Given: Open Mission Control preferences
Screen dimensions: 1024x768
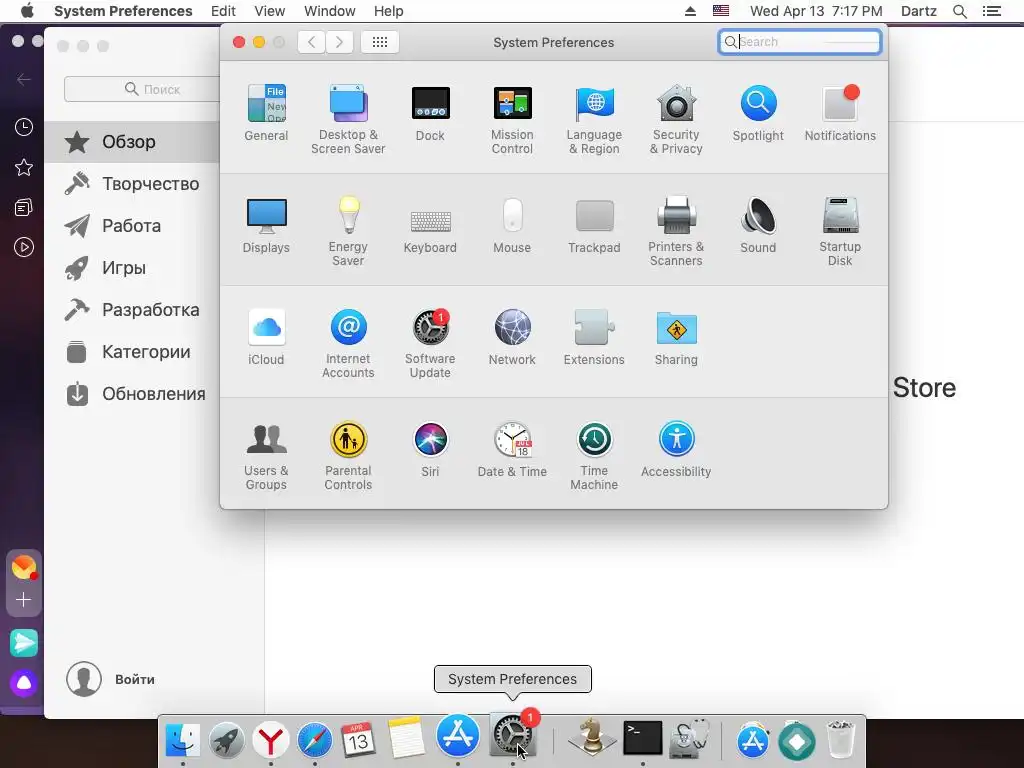Looking at the screenshot, I should click(513, 120).
